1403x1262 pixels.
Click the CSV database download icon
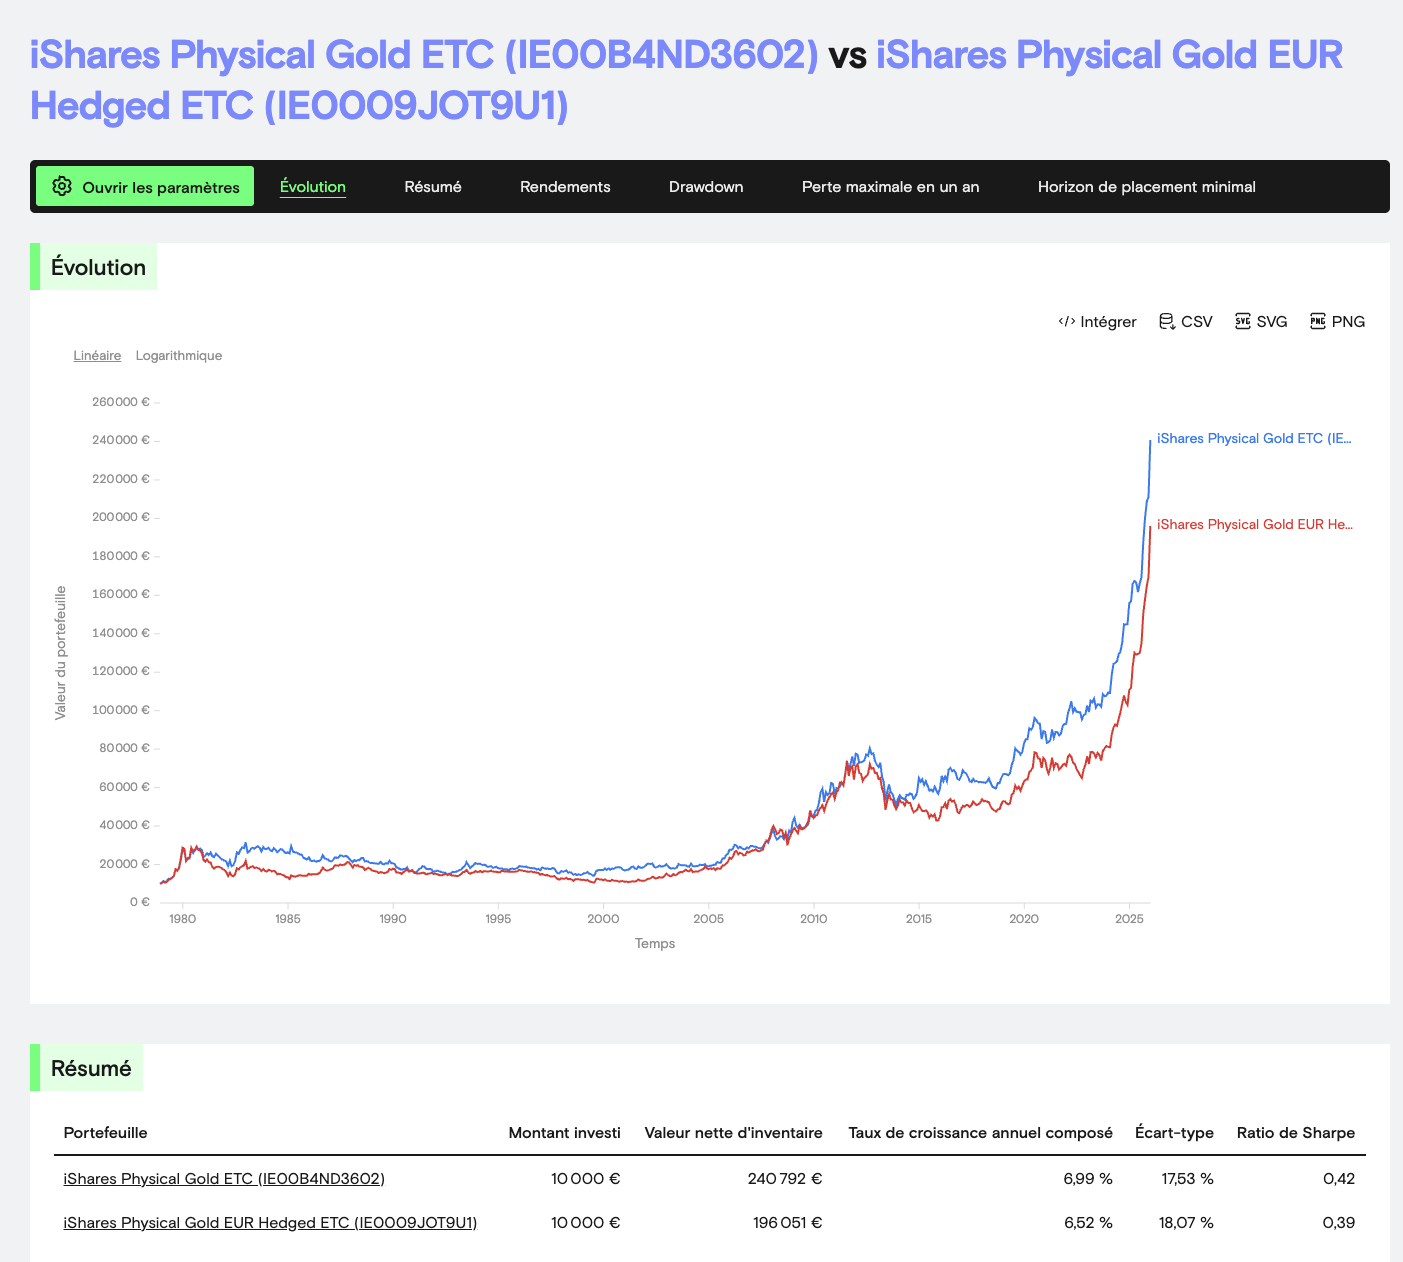coord(1166,321)
